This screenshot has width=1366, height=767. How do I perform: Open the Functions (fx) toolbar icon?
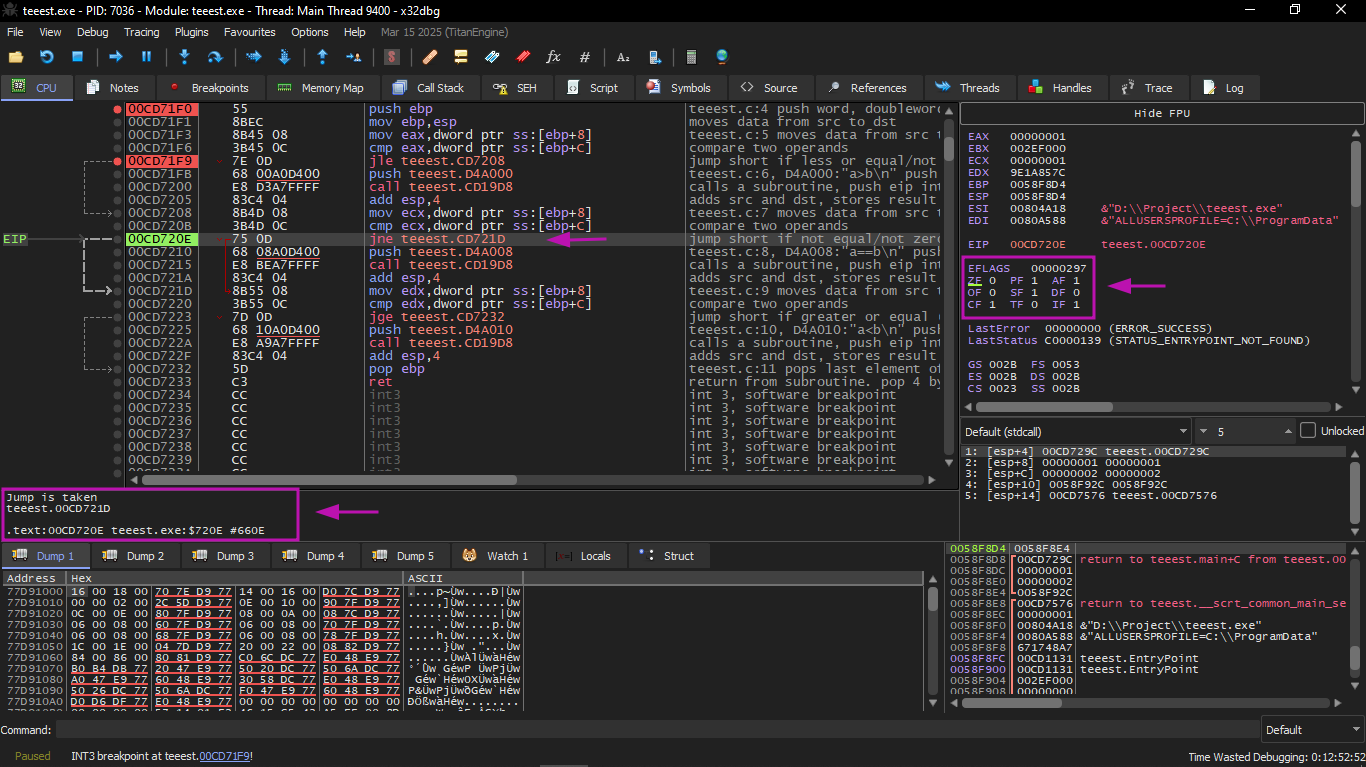point(553,57)
